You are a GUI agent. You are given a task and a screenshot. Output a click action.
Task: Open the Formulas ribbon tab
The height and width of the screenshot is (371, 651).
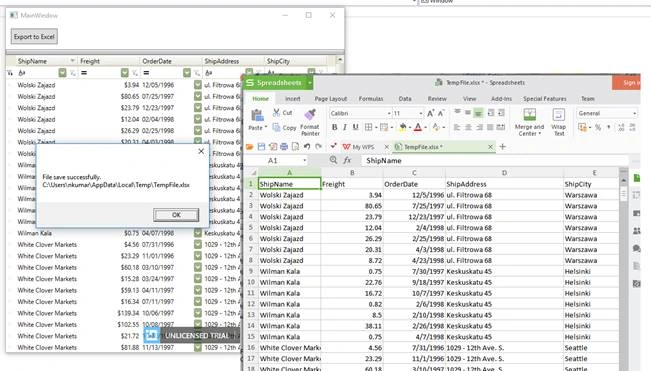click(x=371, y=99)
